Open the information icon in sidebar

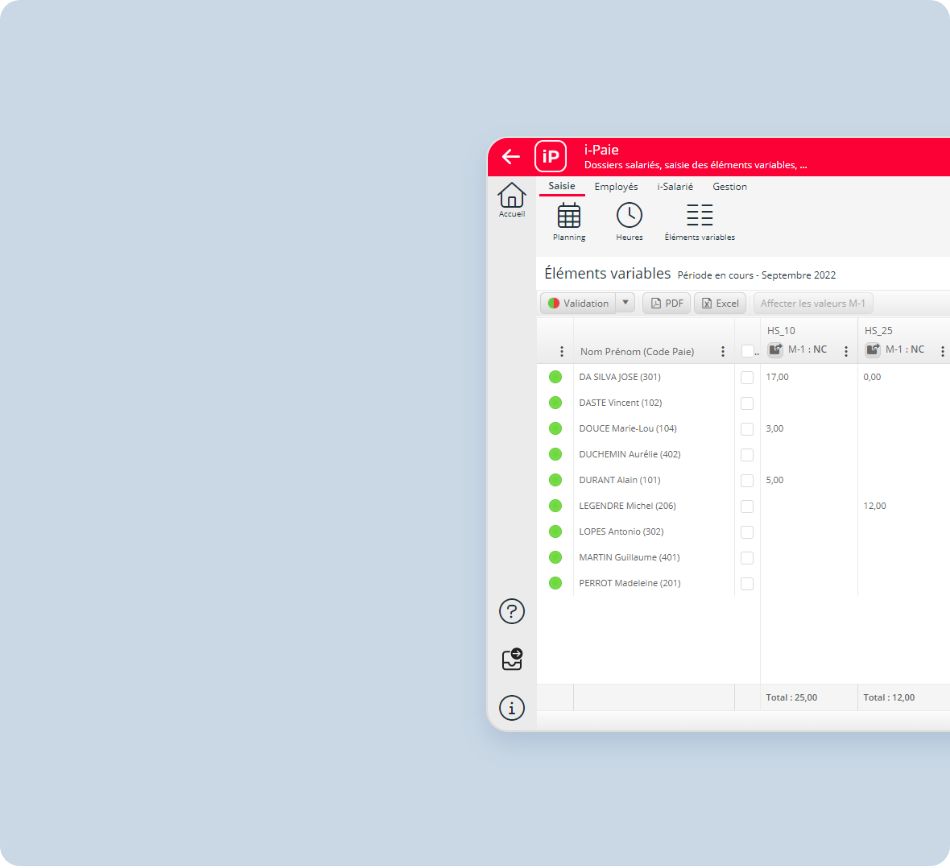512,708
